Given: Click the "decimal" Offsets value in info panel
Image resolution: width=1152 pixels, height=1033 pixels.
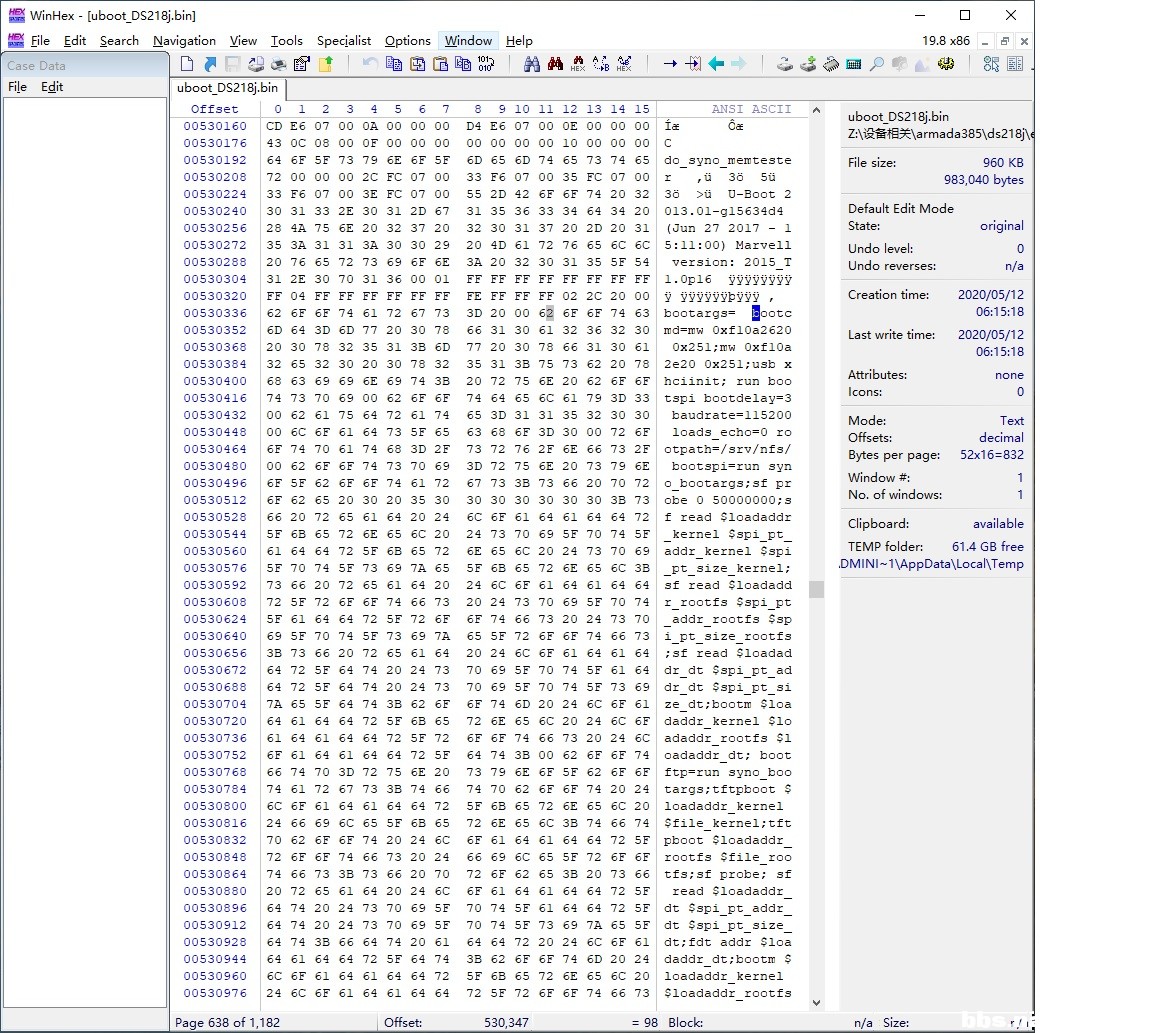Looking at the screenshot, I should tap(1001, 438).
